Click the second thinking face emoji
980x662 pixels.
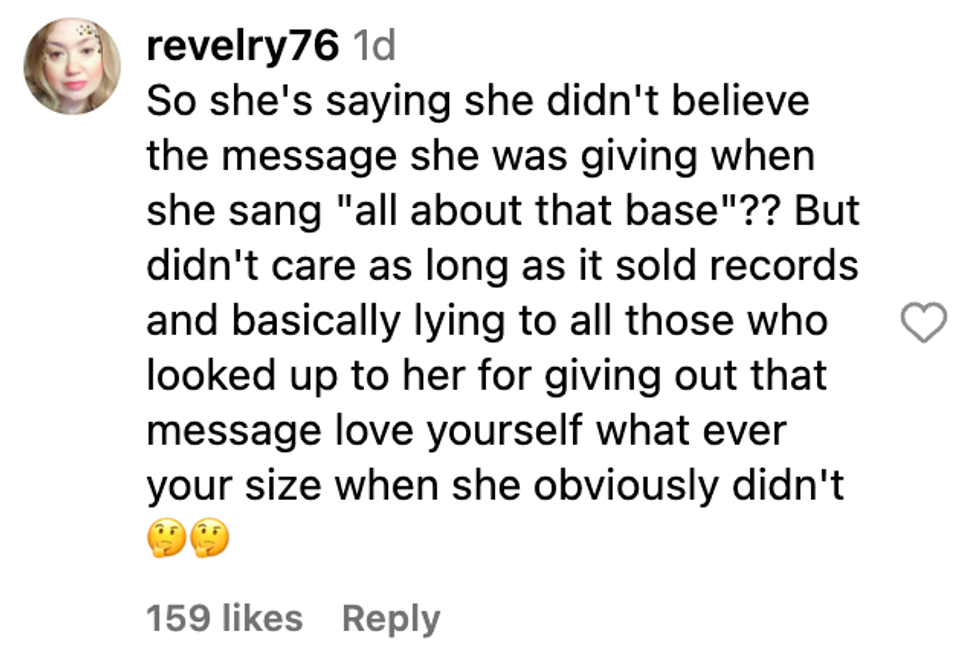tap(209, 541)
